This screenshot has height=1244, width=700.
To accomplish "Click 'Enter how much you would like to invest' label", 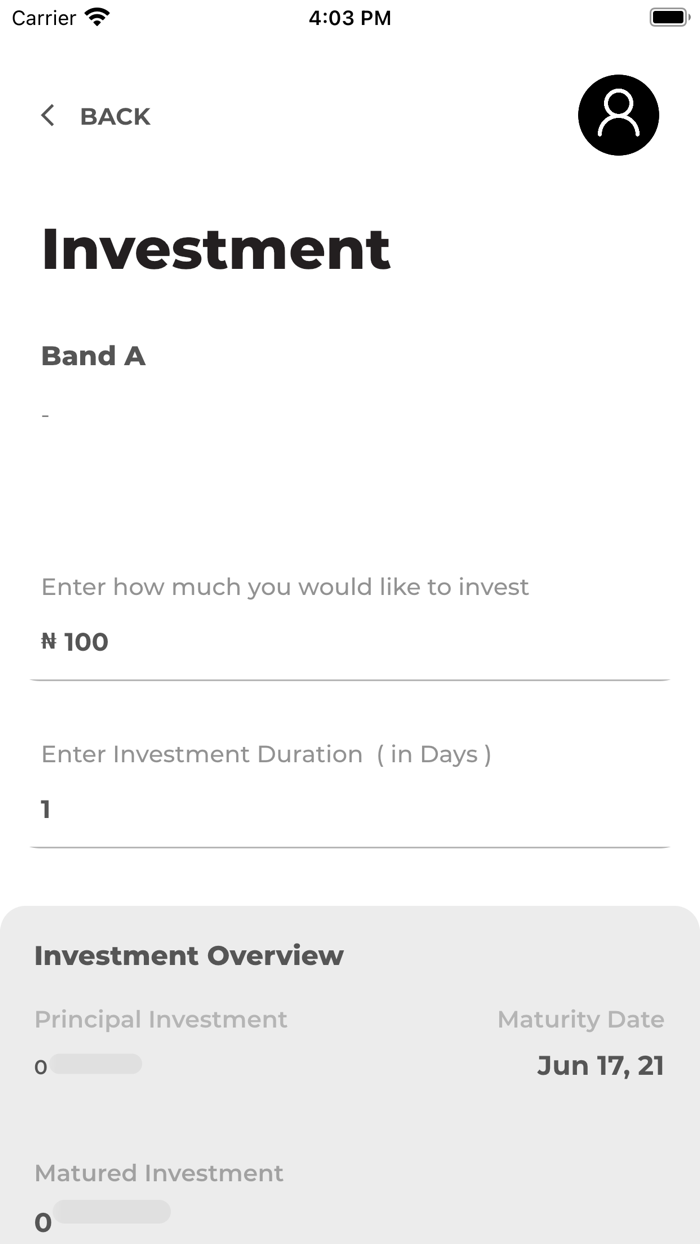I will (x=285, y=587).
